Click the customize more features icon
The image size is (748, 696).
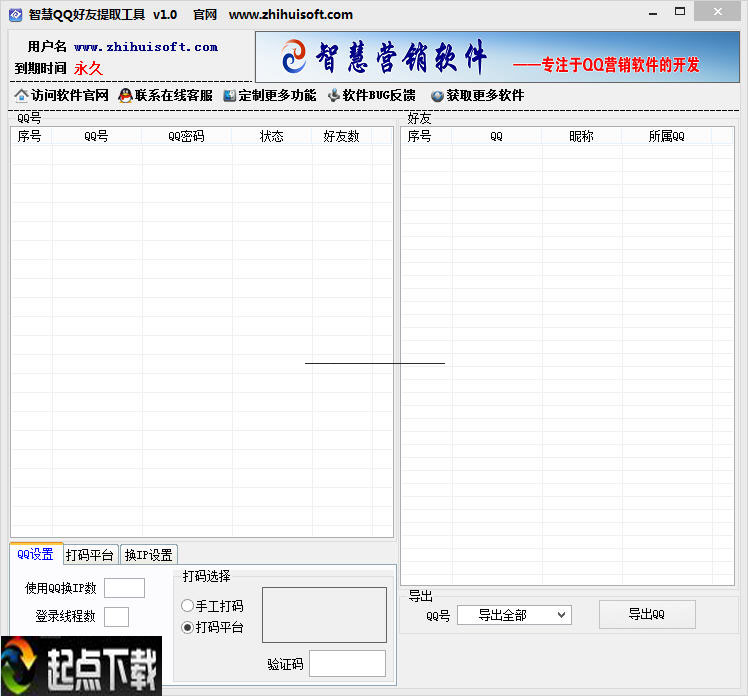coord(229,96)
